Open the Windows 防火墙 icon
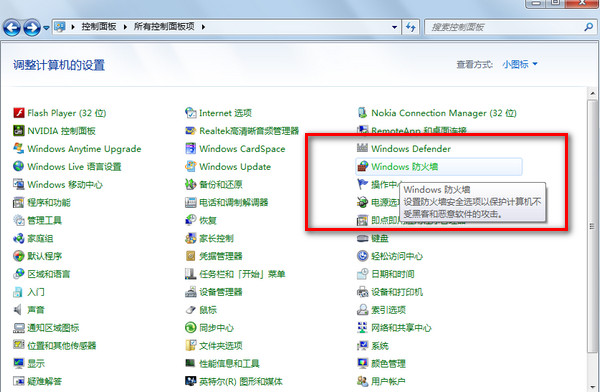Viewport: 600px width, 392px height. coord(362,167)
